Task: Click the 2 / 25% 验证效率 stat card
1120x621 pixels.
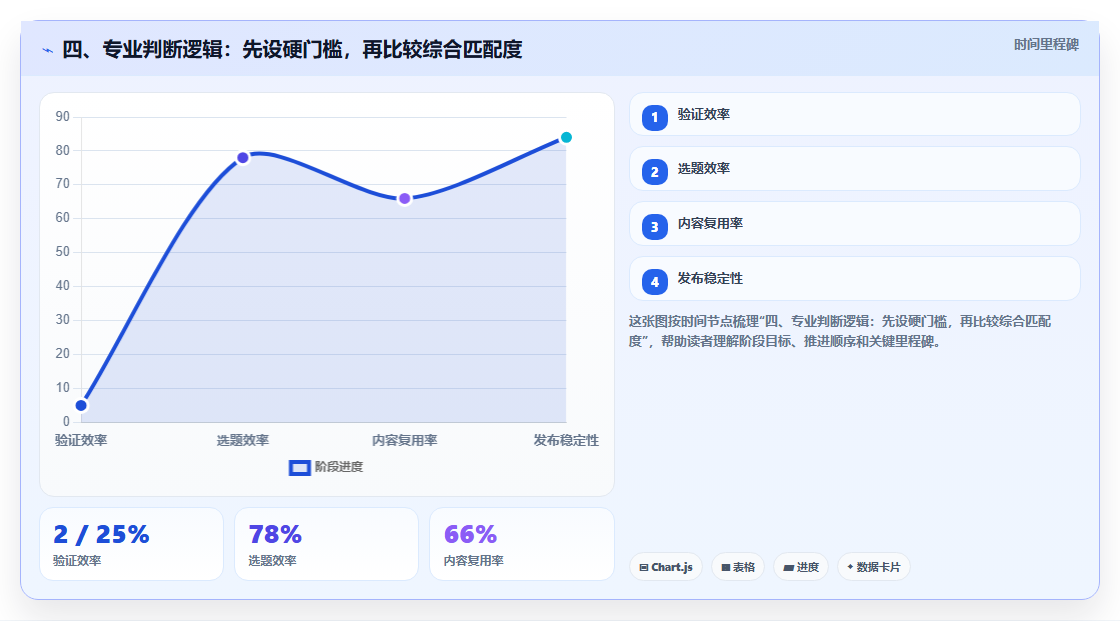Action: tap(131, 544)
